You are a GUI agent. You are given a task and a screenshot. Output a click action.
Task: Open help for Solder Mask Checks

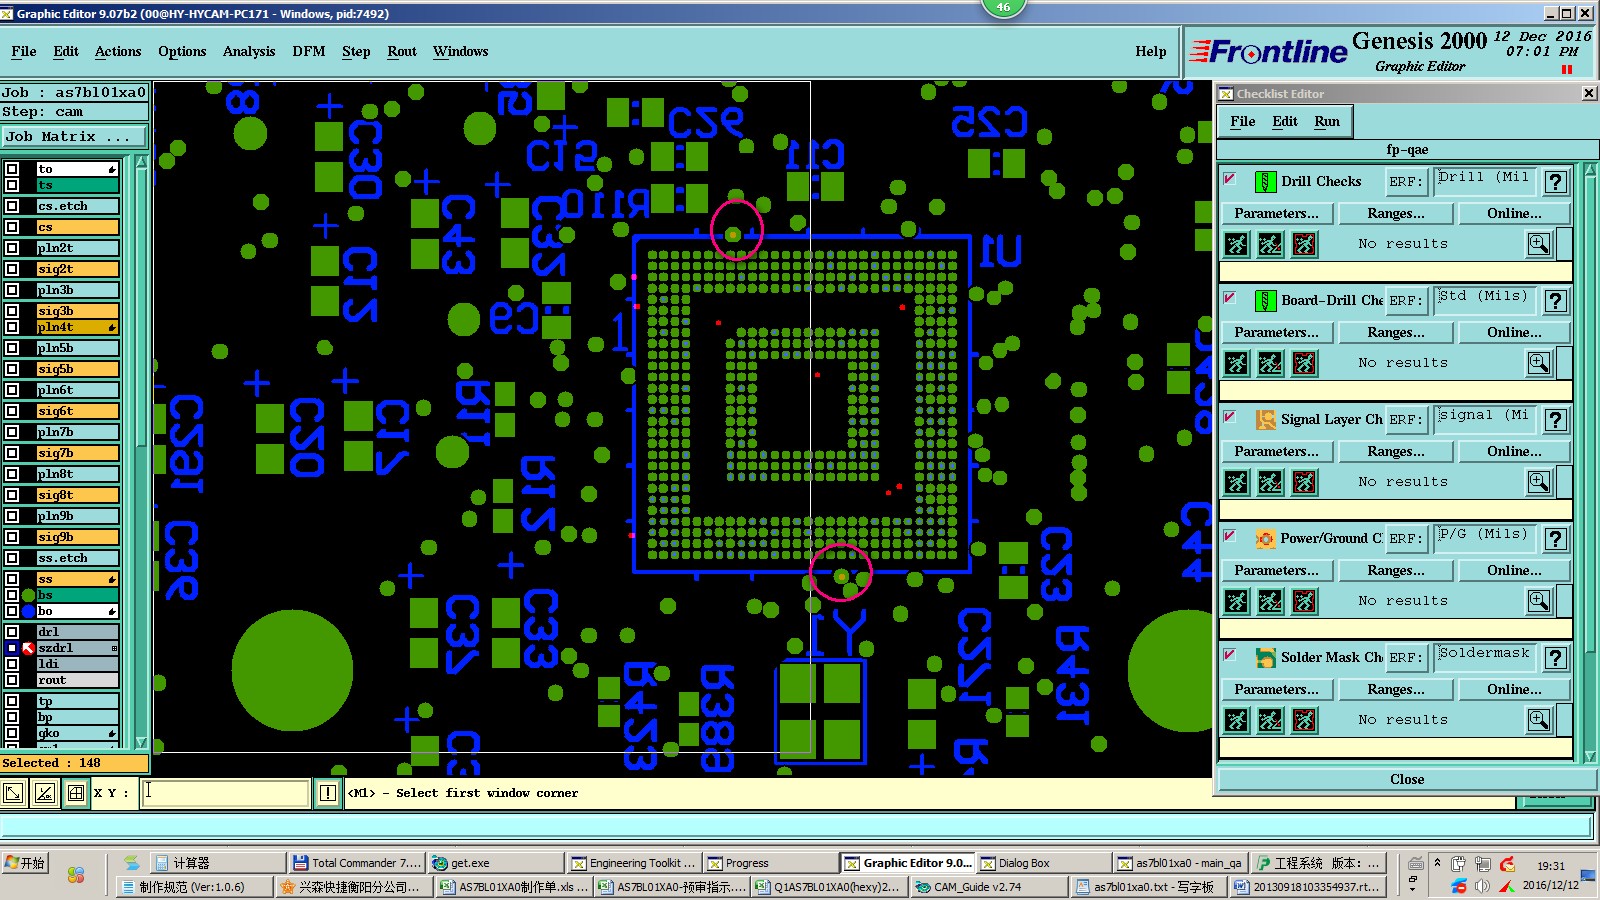pos(1555,658)
